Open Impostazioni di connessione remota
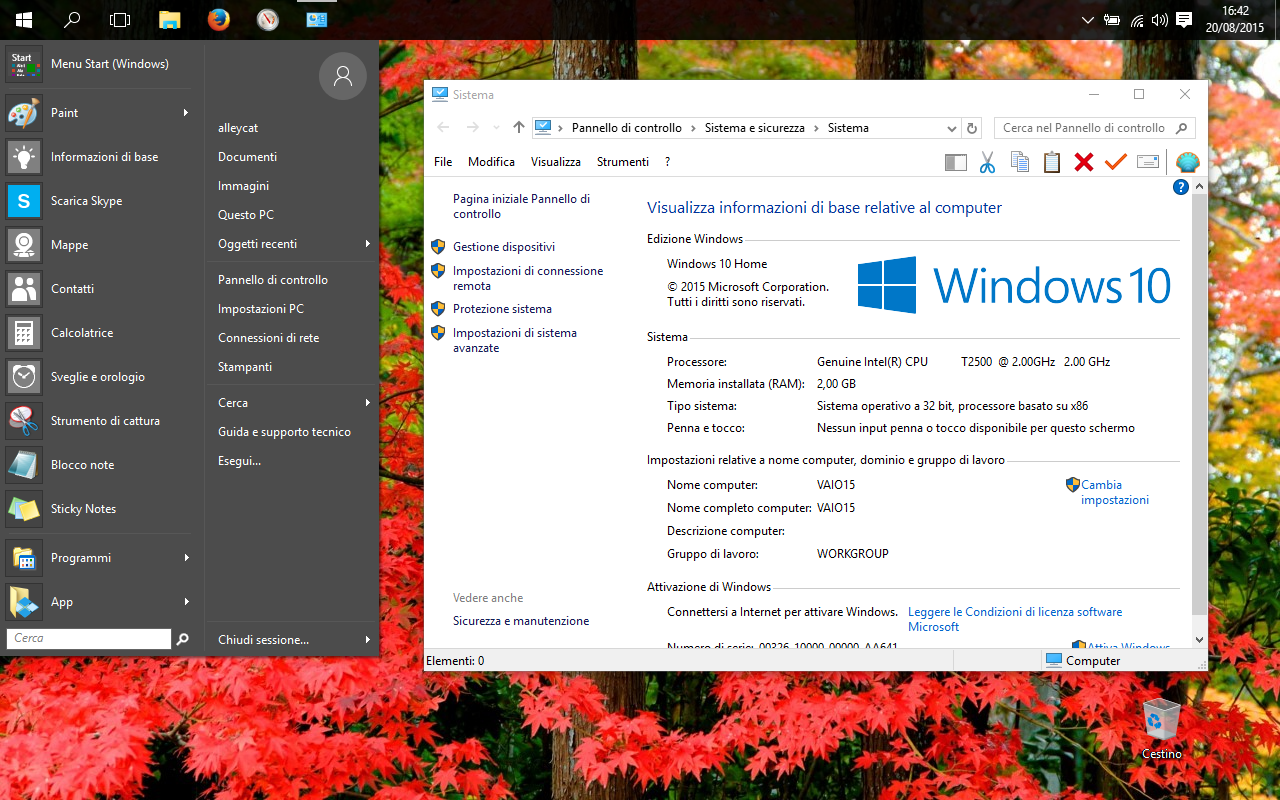The width and height of the screenshot is (1280, 800). [x=528, y=278]
